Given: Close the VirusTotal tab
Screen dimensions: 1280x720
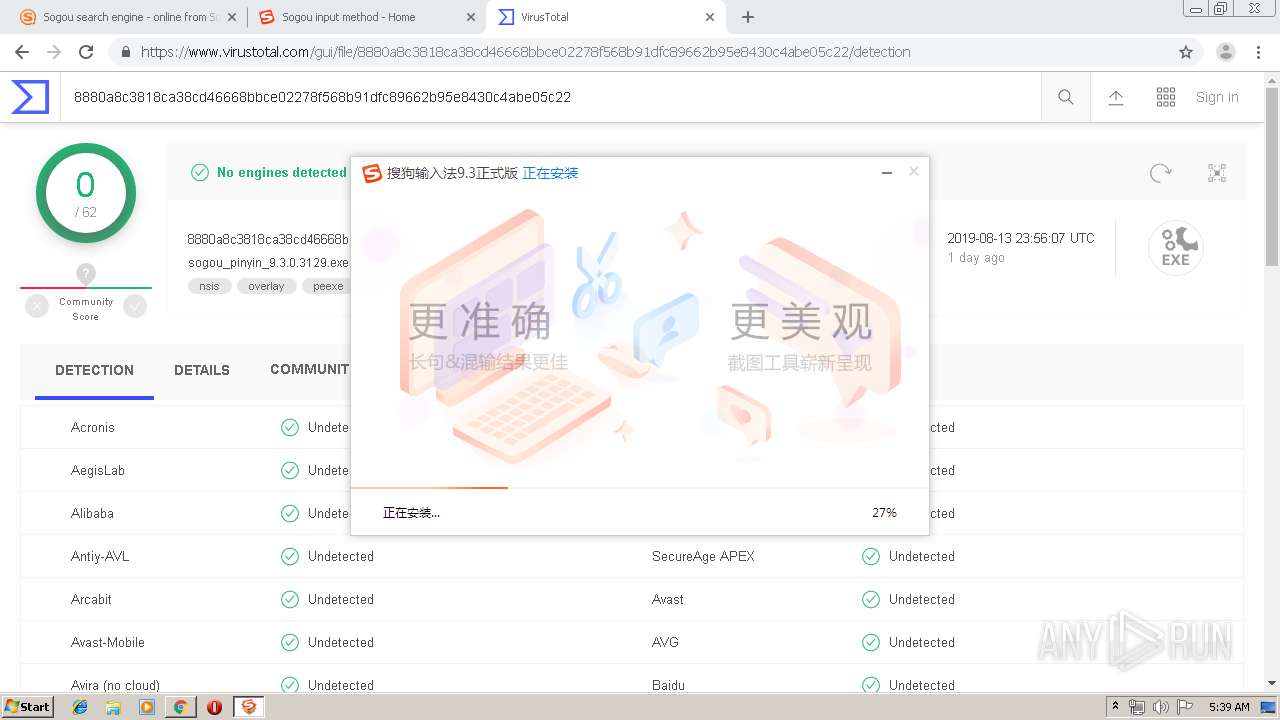Looking at the screenshot, I should click(x=710, y=17).
